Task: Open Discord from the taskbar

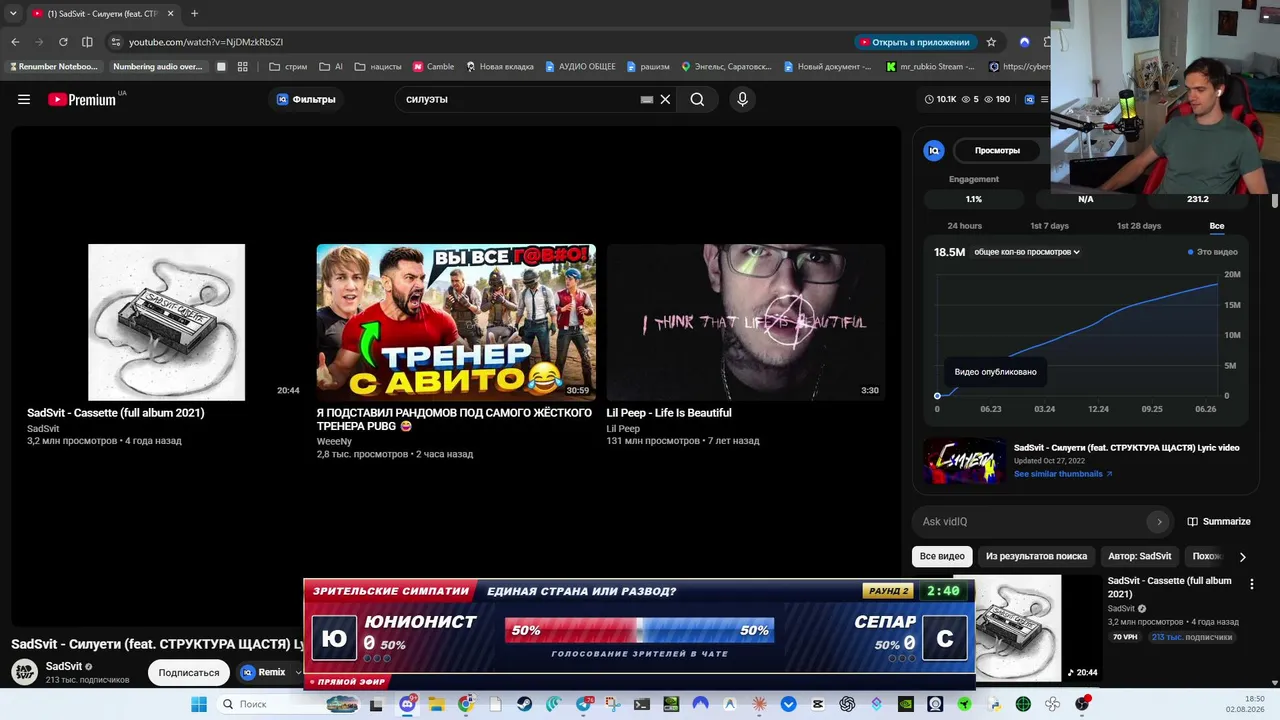Action: point(408,704)
